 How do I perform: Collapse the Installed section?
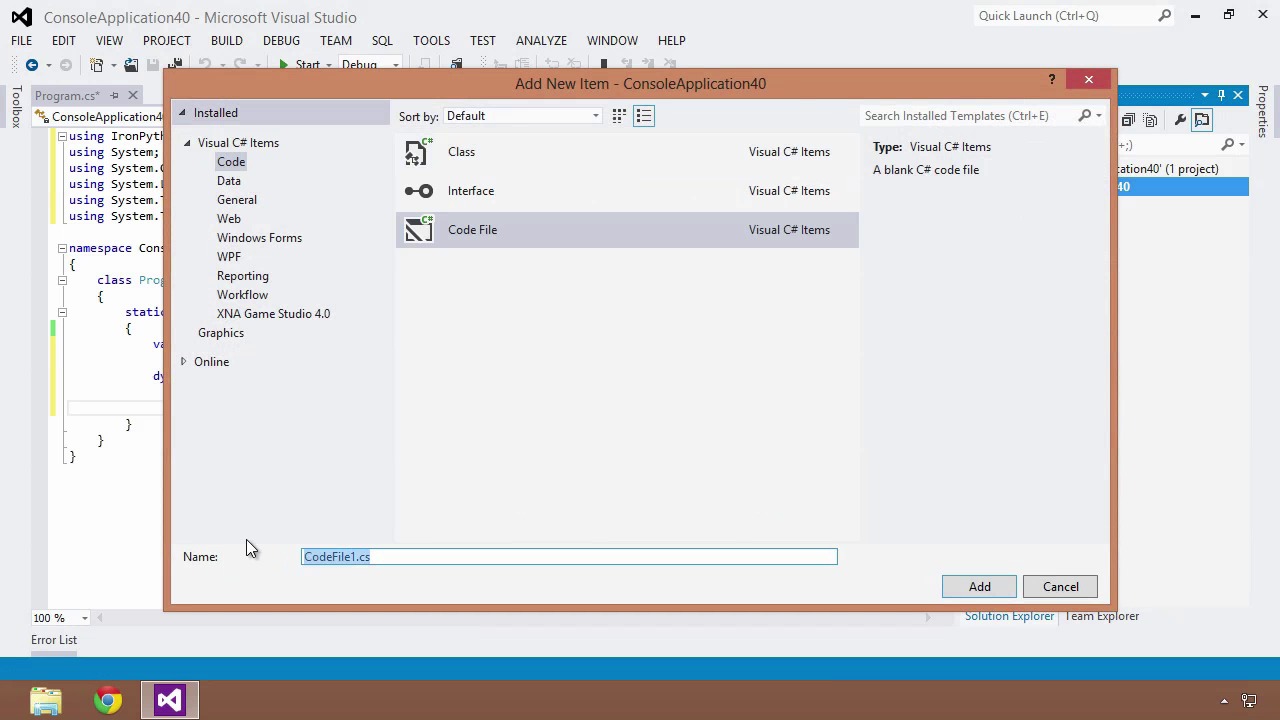point(182,113)
